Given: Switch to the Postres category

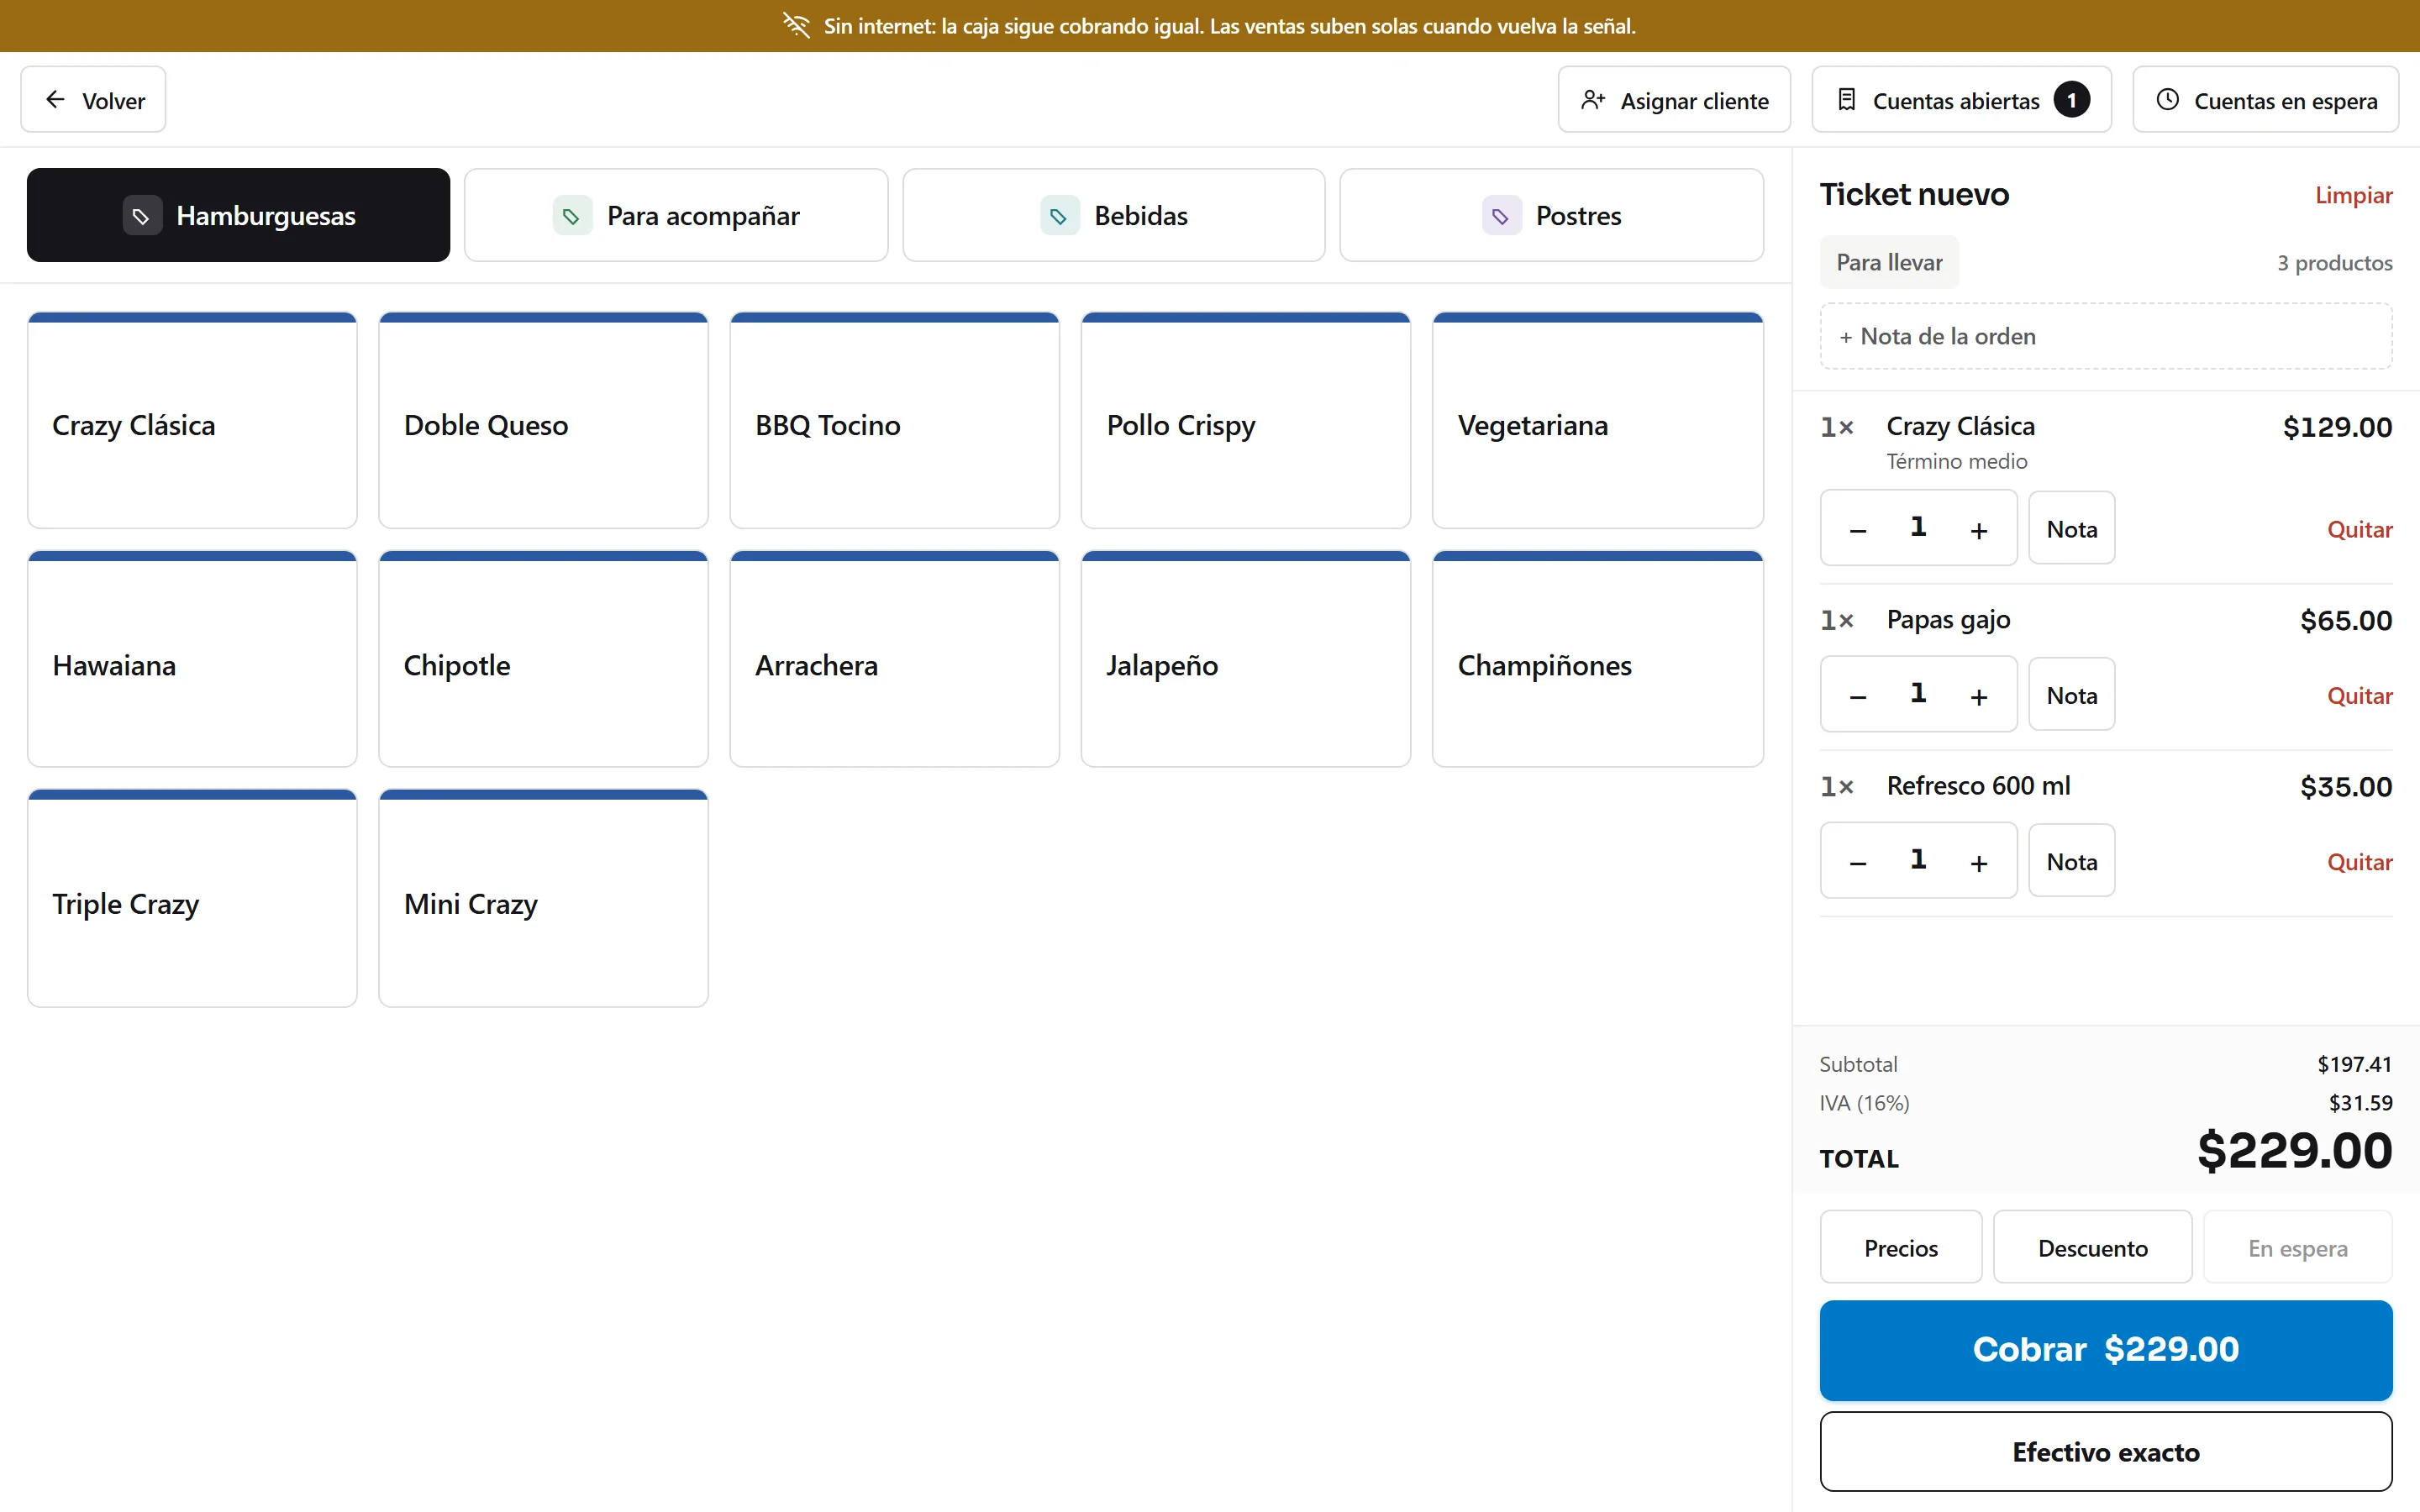Looking at the screenshot, I should [1551, 215].
